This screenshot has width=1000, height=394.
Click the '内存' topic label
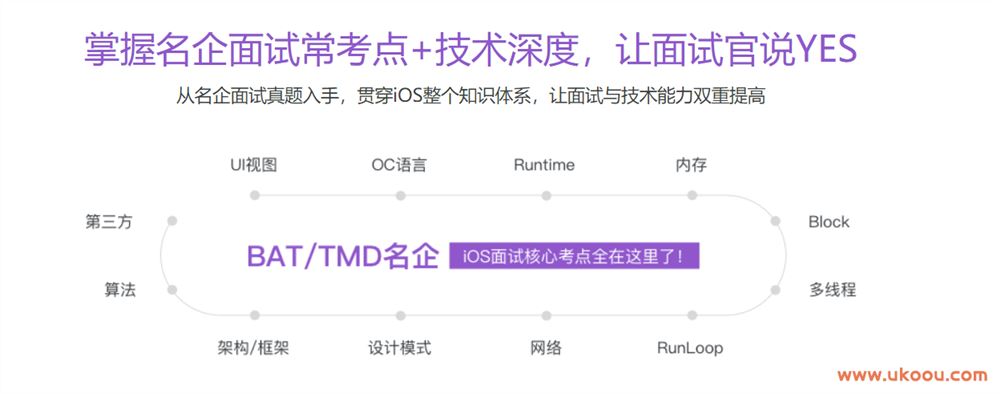691,165
